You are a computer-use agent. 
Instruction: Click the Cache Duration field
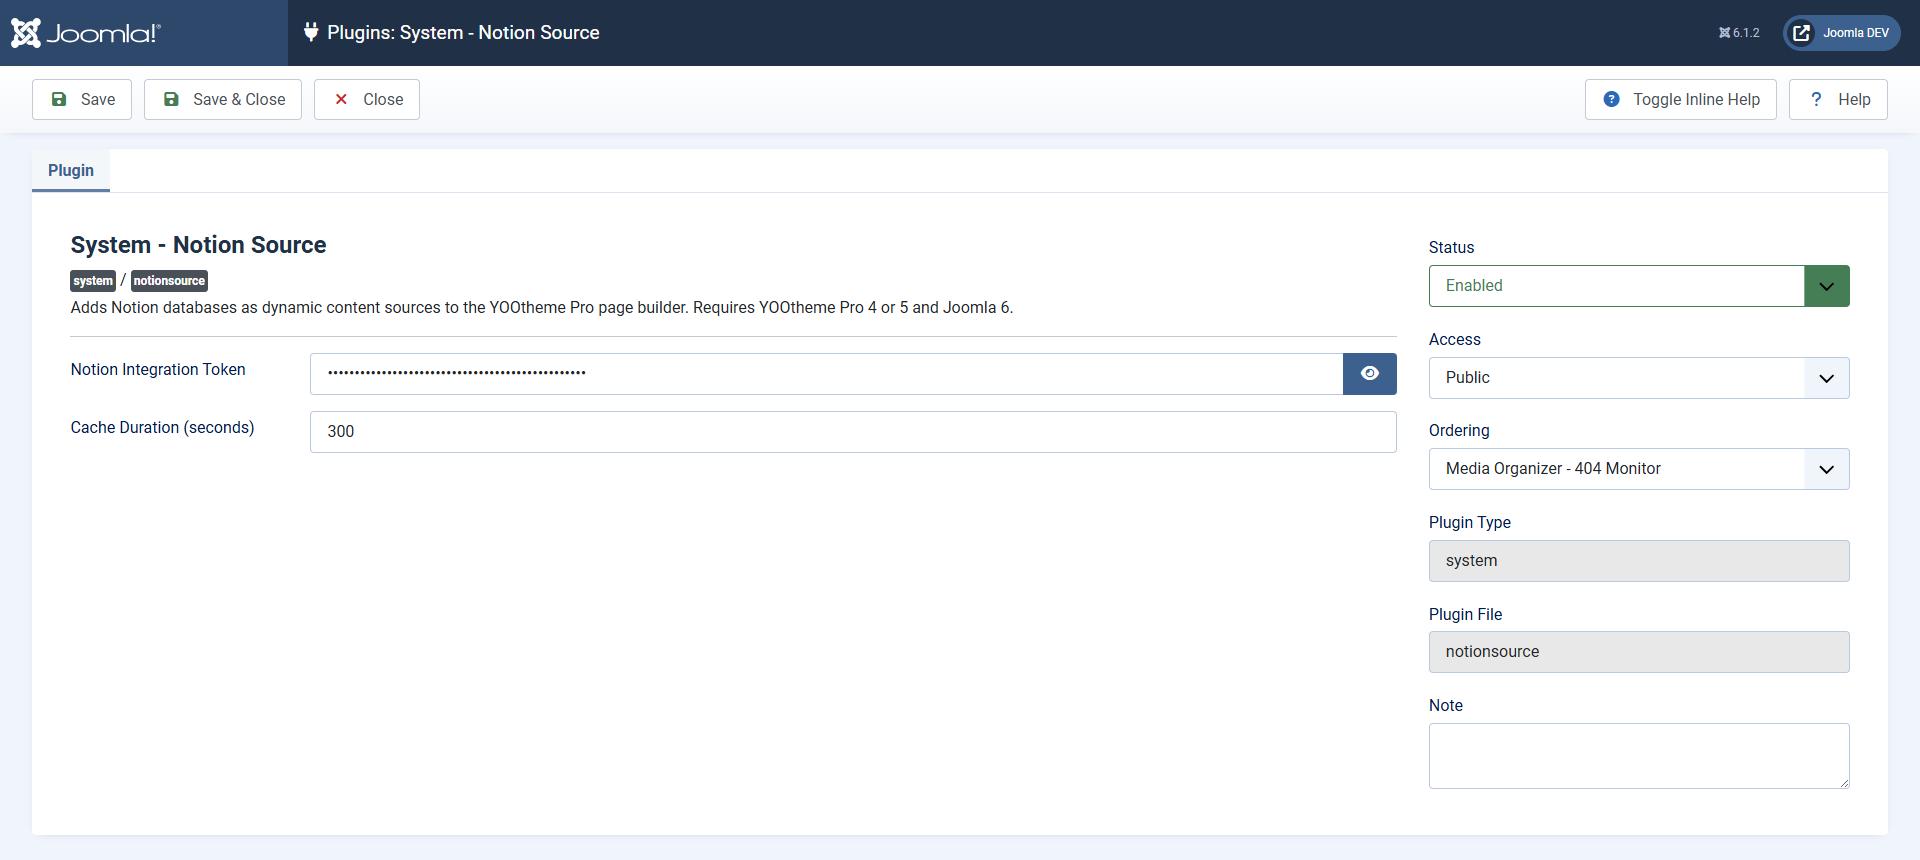pyautogui.click(x=853, y=432)
